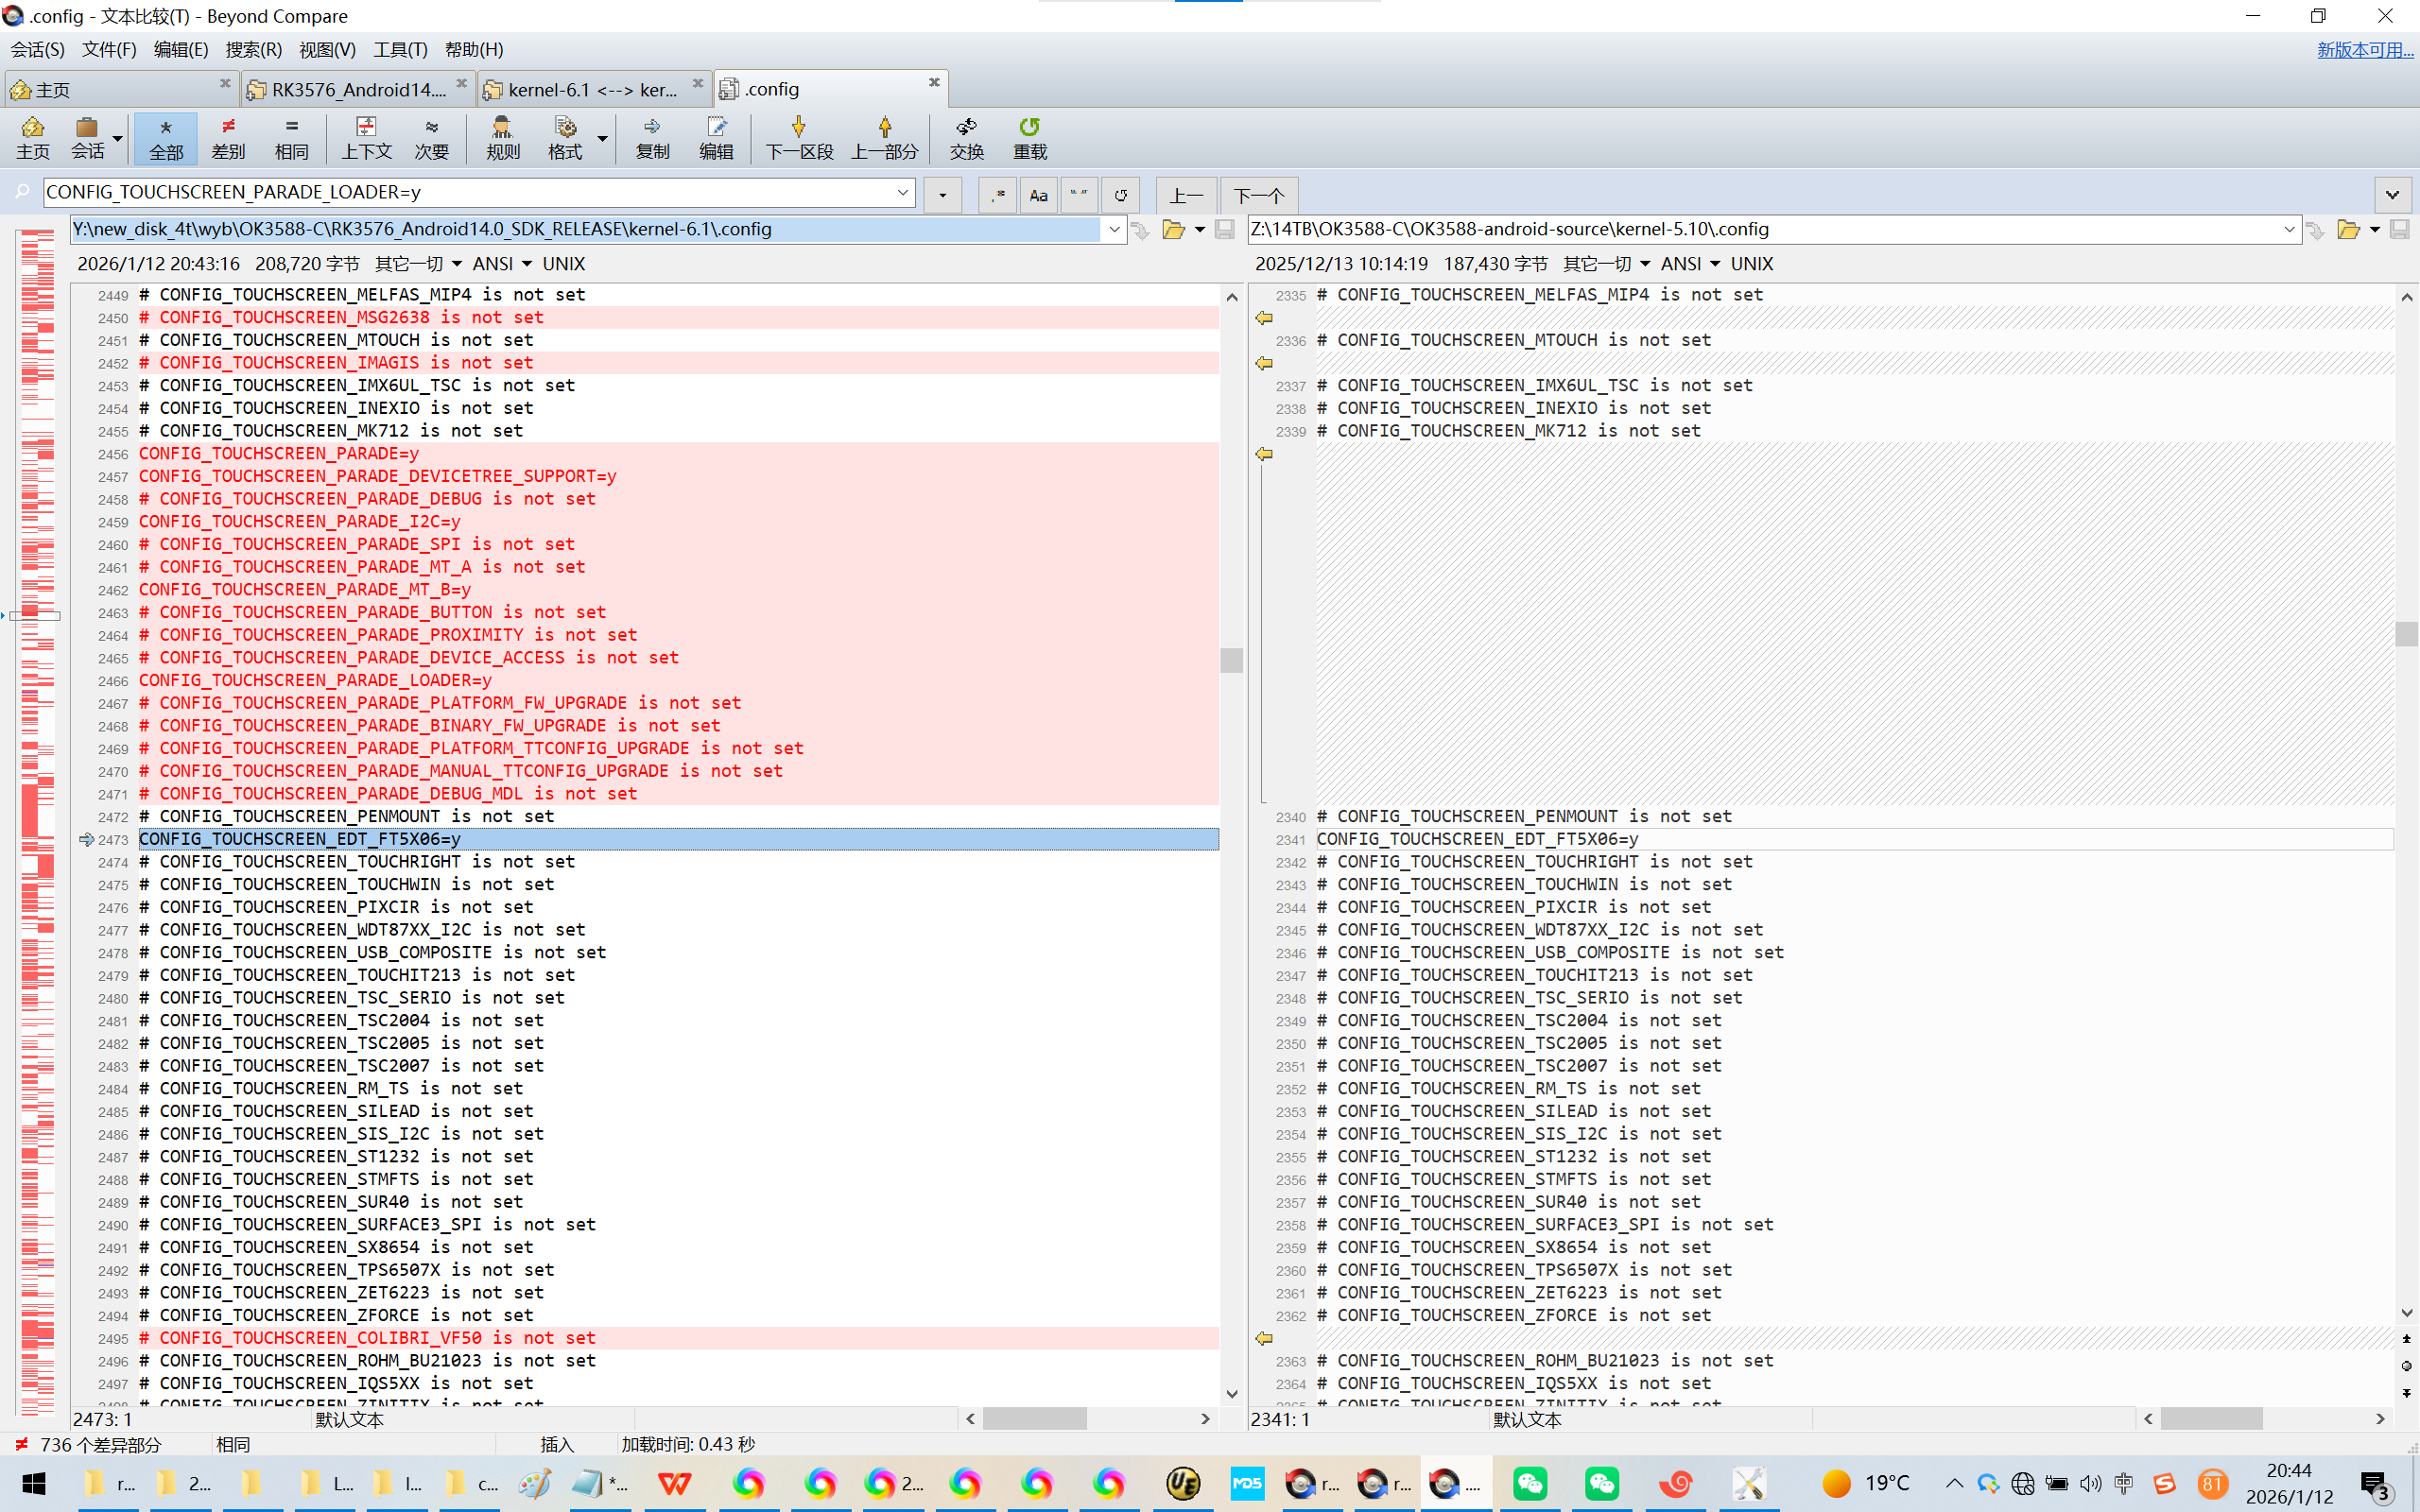Open the left file browse folder icon
2420x1512 pixels.
coord(1173,230)
